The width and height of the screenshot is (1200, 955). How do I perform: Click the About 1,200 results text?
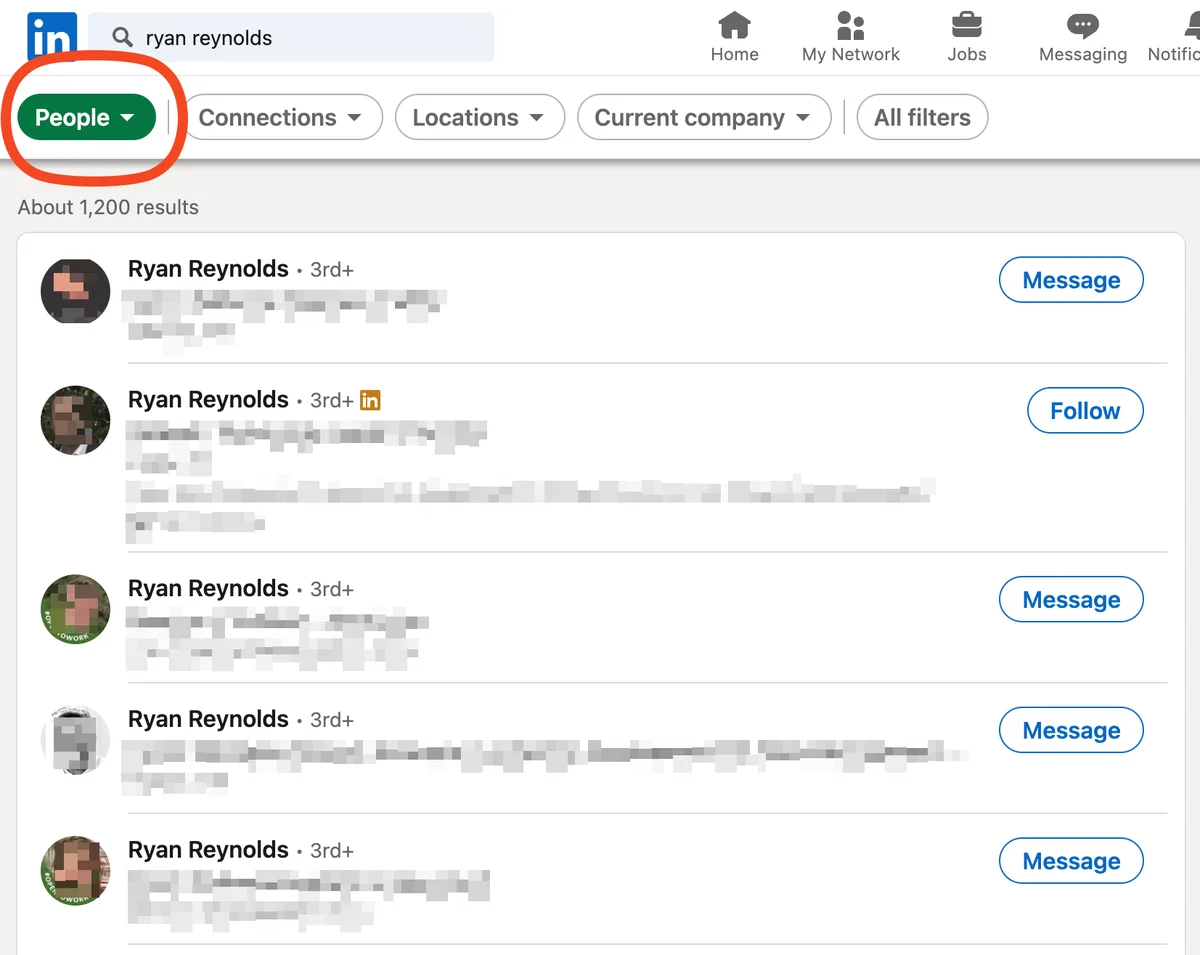pos(108,208)
